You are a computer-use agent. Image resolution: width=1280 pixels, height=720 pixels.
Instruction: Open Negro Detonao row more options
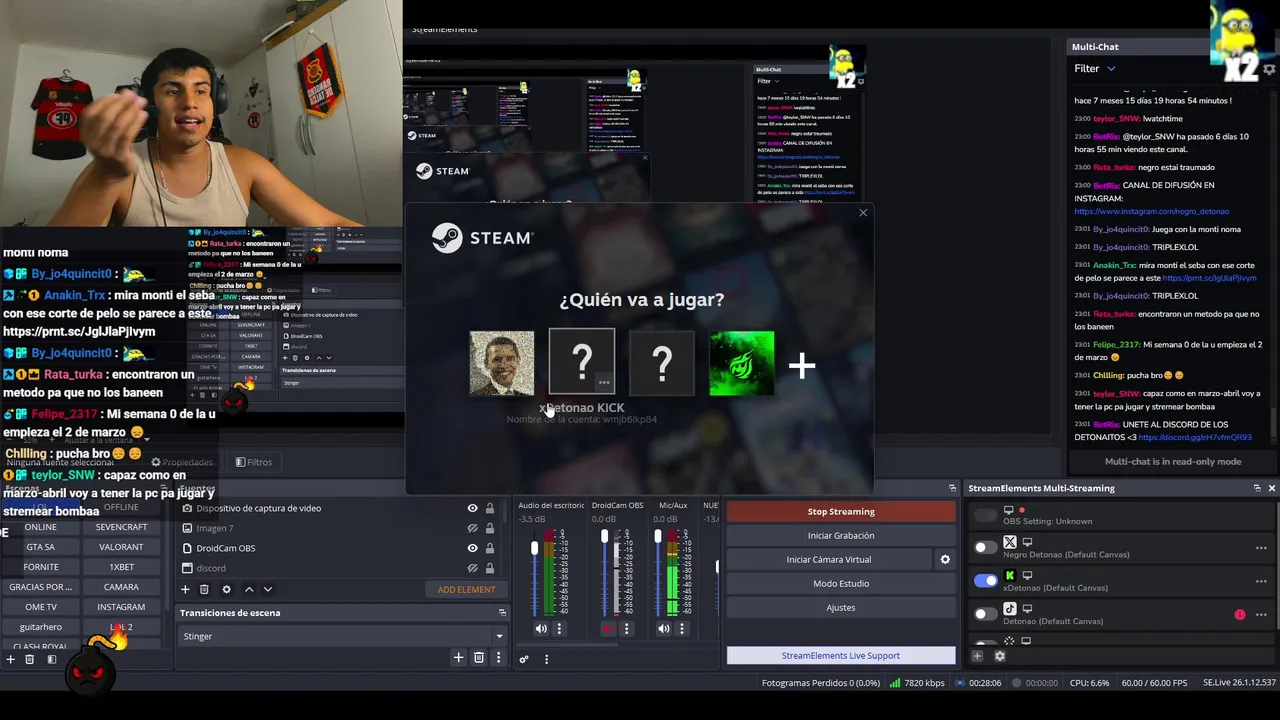point(1261,548)
